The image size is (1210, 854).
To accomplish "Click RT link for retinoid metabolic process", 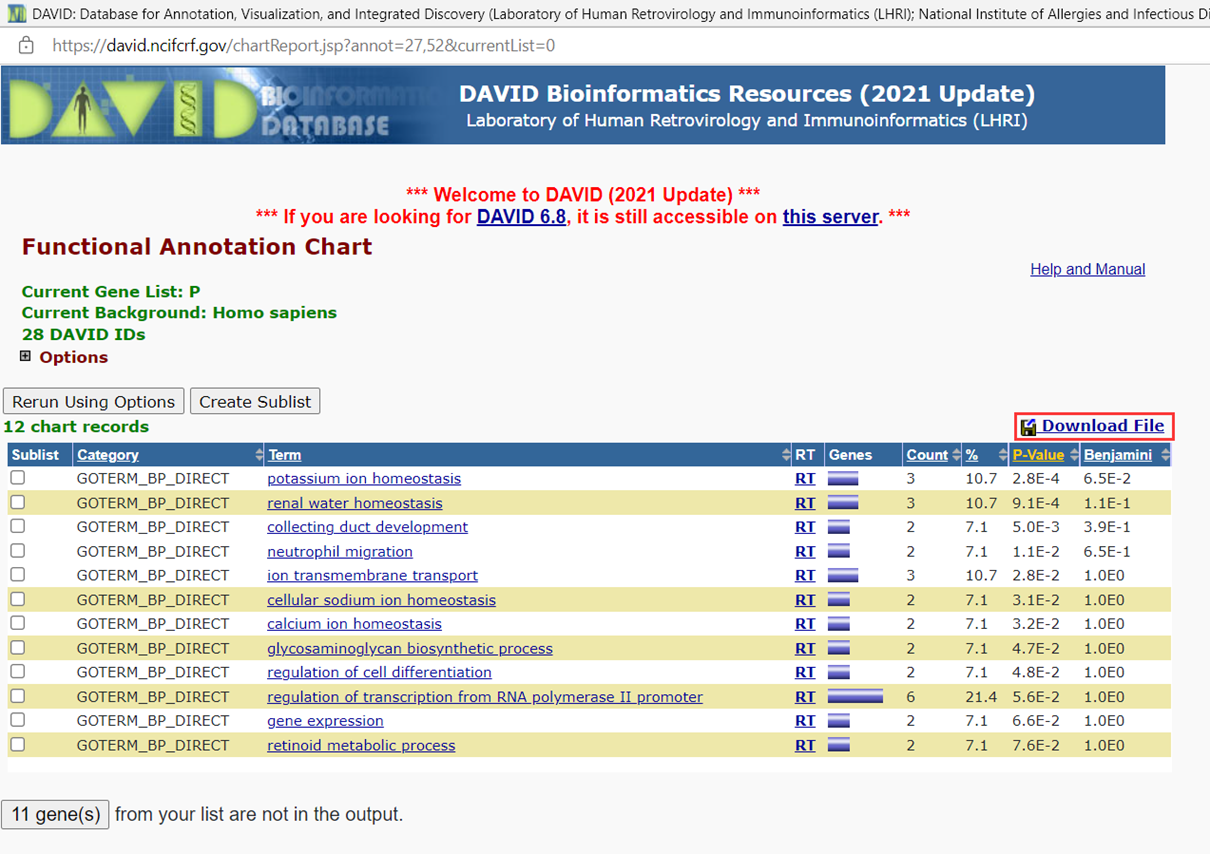I will pos(805,746).
